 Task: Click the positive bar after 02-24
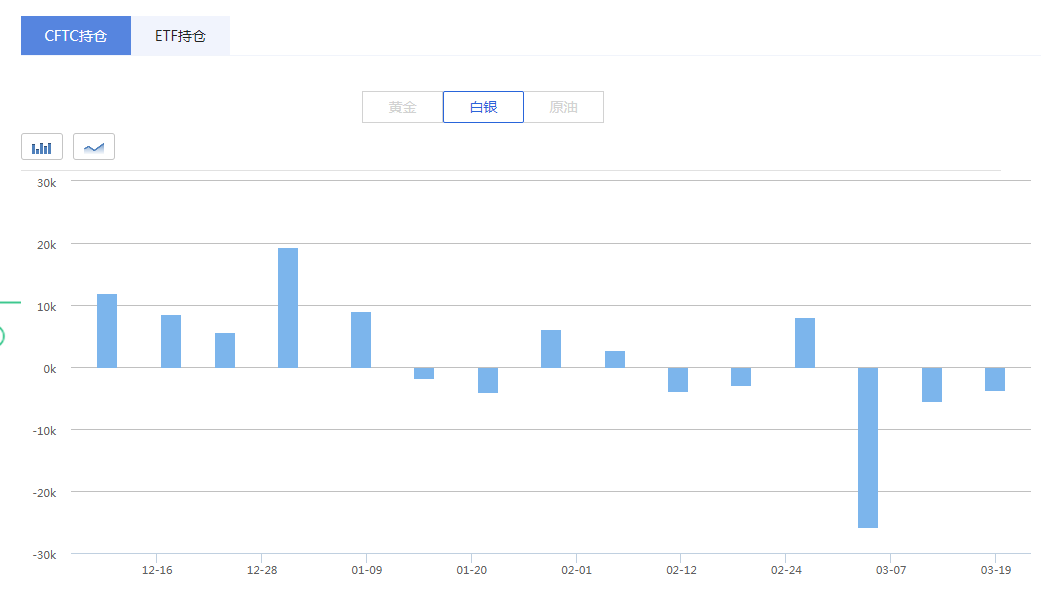pyautogui.click(x=805, y=343)
